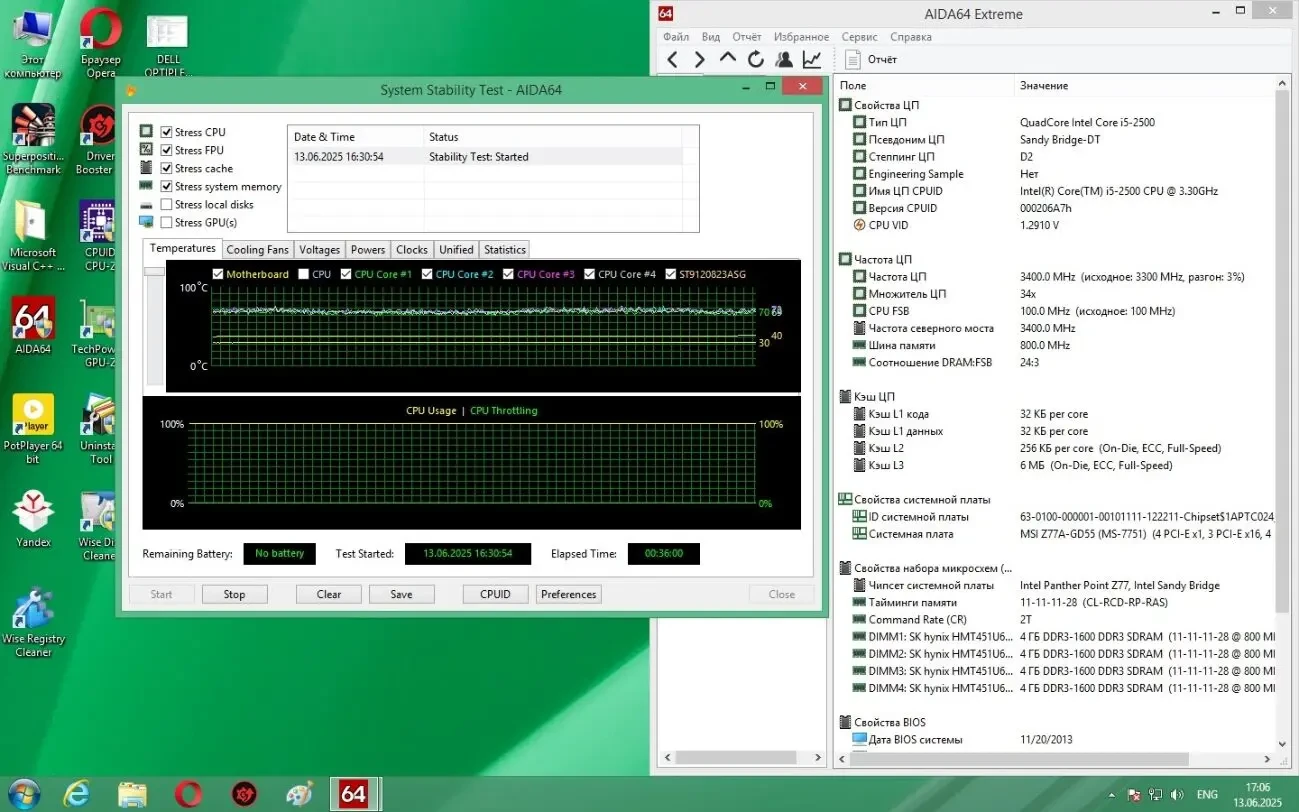Open the Preferences dialog

pyautogui.click(x=568, y=594)
